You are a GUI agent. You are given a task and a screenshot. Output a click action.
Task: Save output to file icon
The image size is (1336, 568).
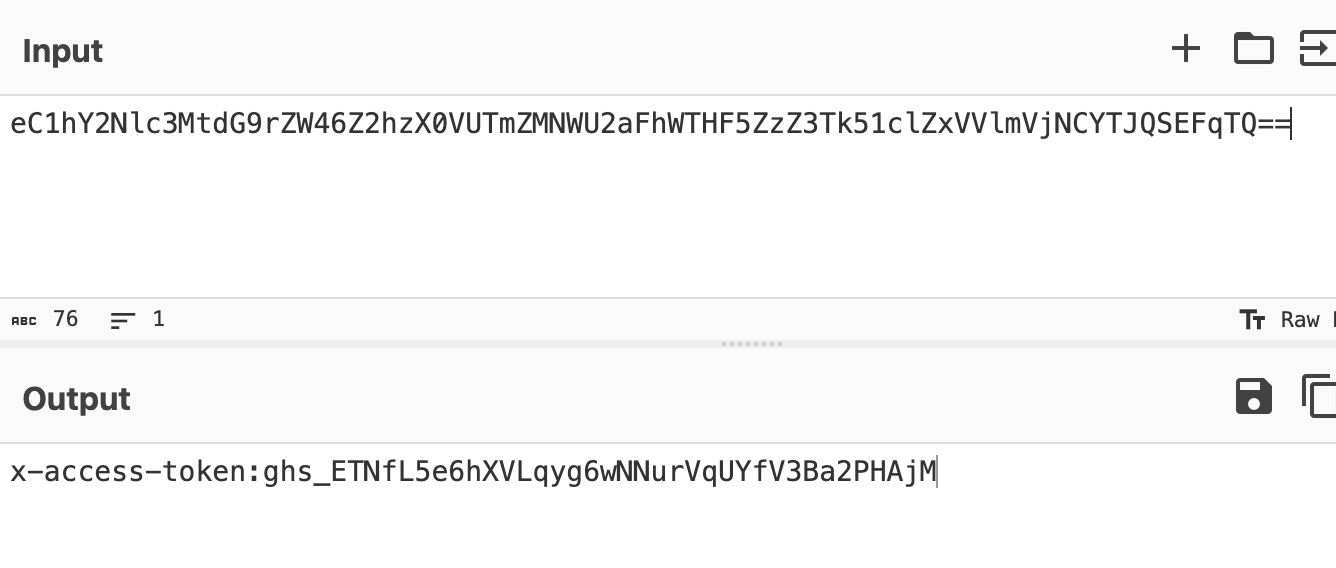coord(1253,396)
